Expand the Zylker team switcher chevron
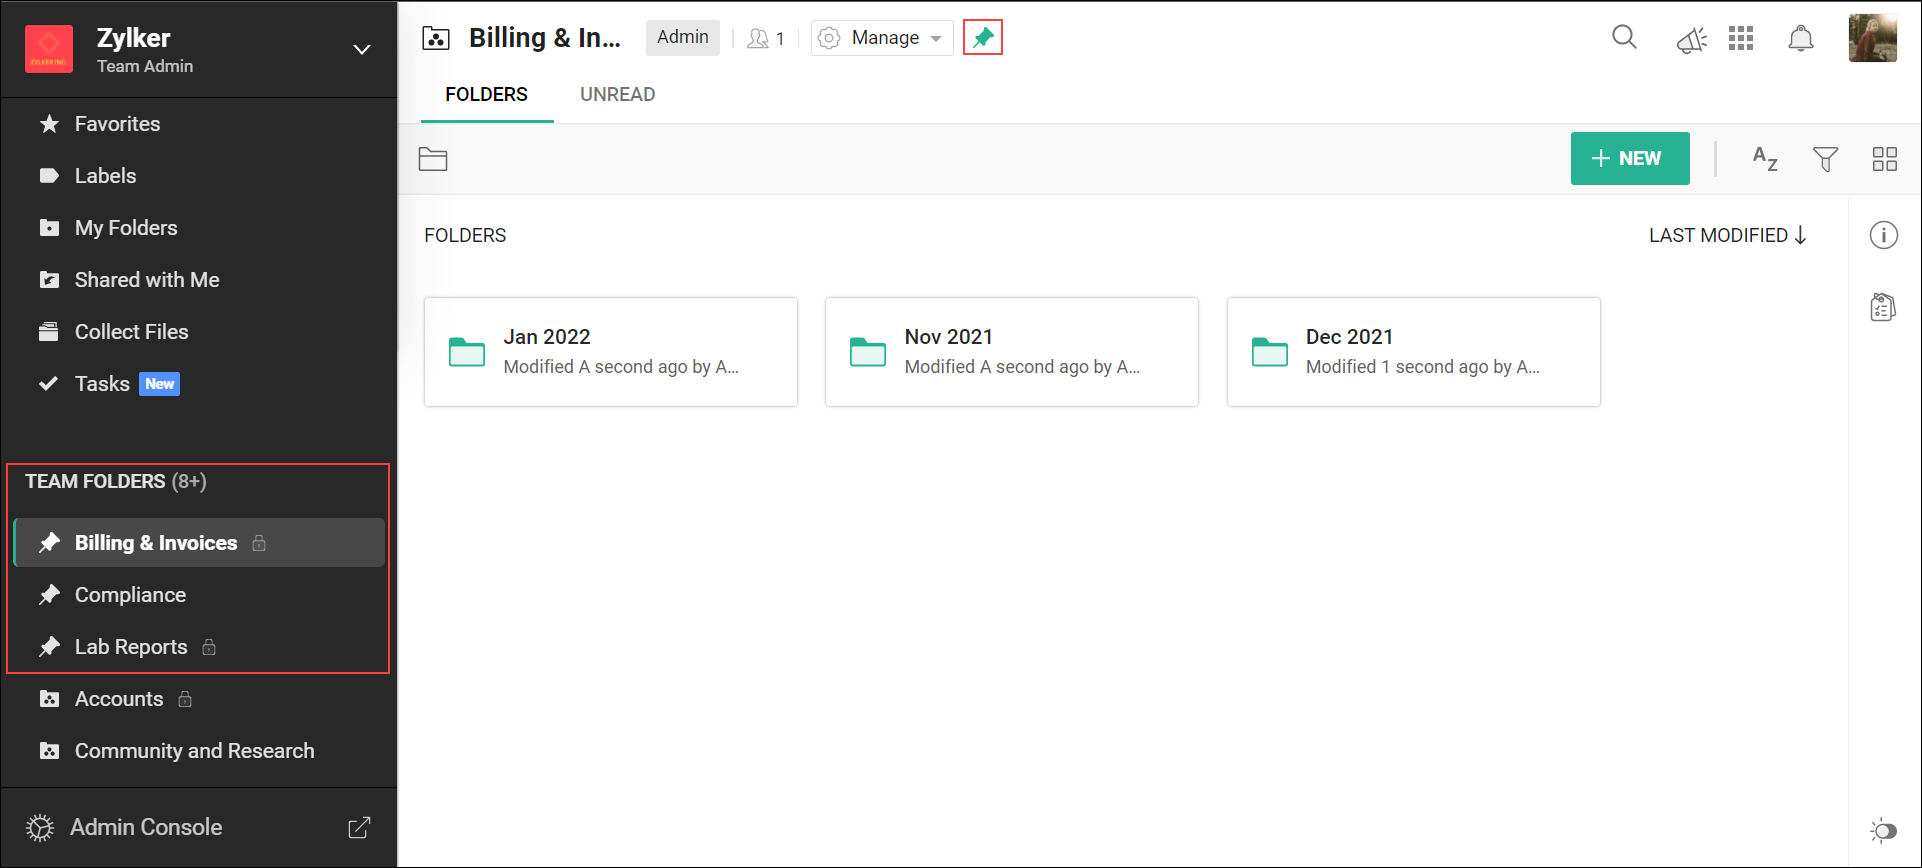 point(362,49)
